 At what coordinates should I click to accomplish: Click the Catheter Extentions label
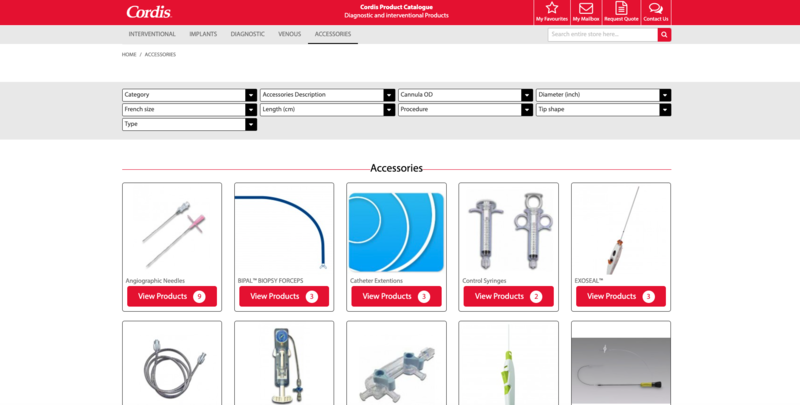(376, 281)
